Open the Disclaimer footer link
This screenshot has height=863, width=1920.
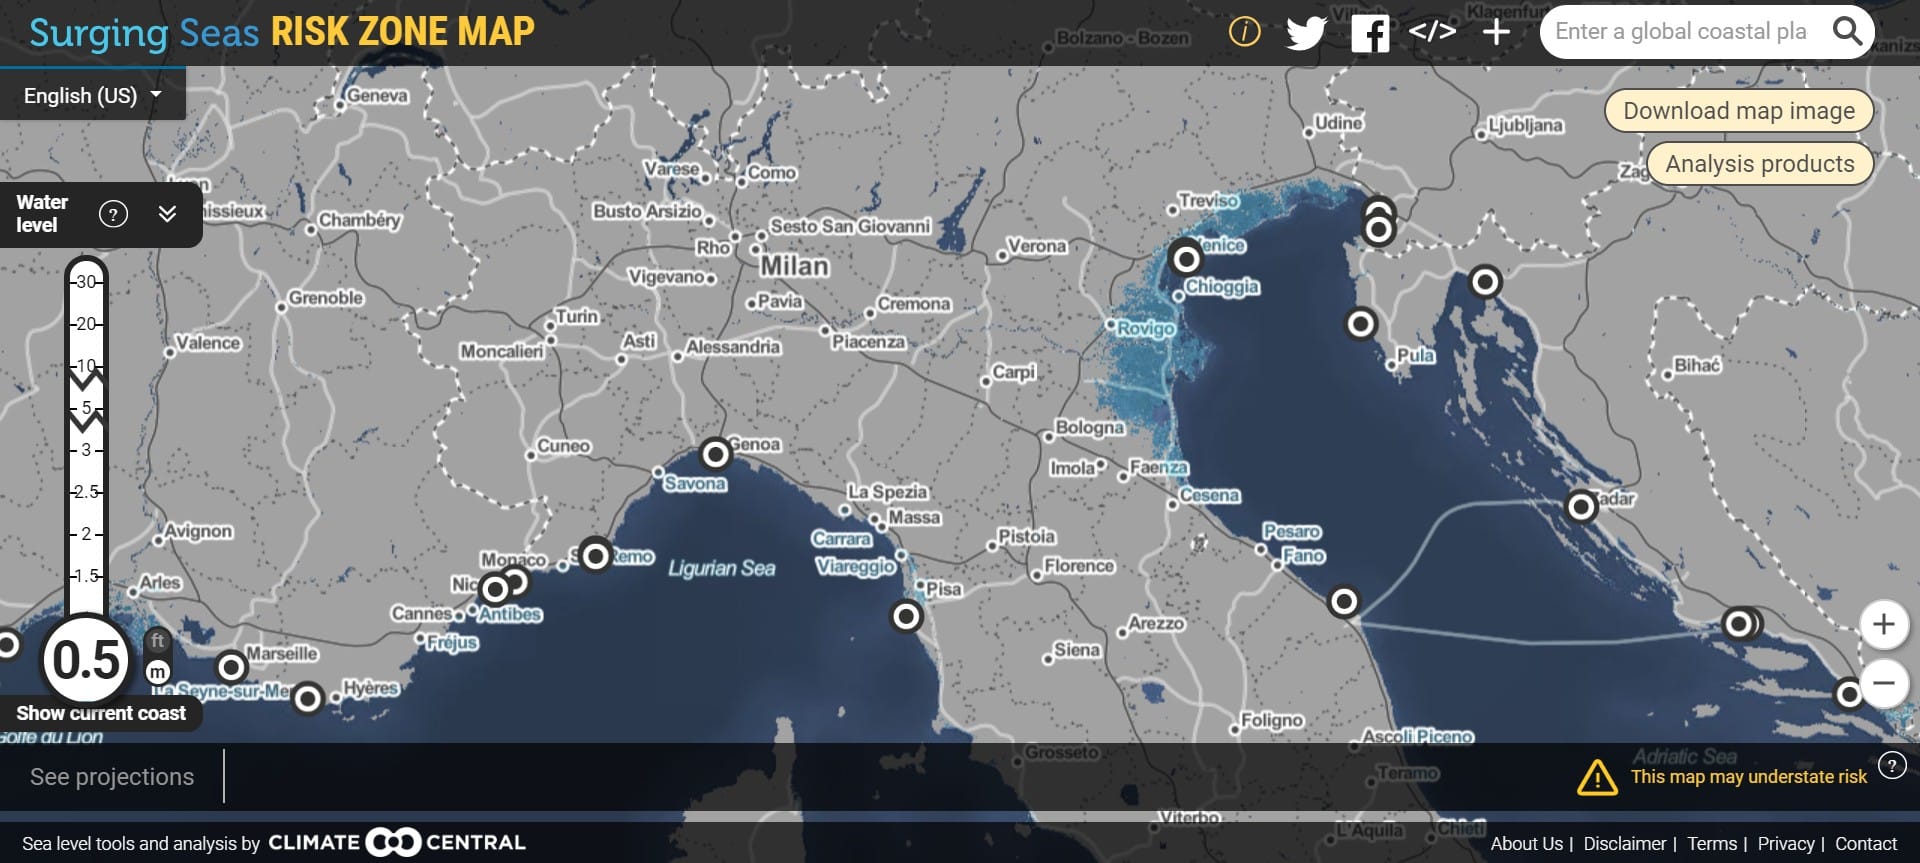tap(1624, 844)
